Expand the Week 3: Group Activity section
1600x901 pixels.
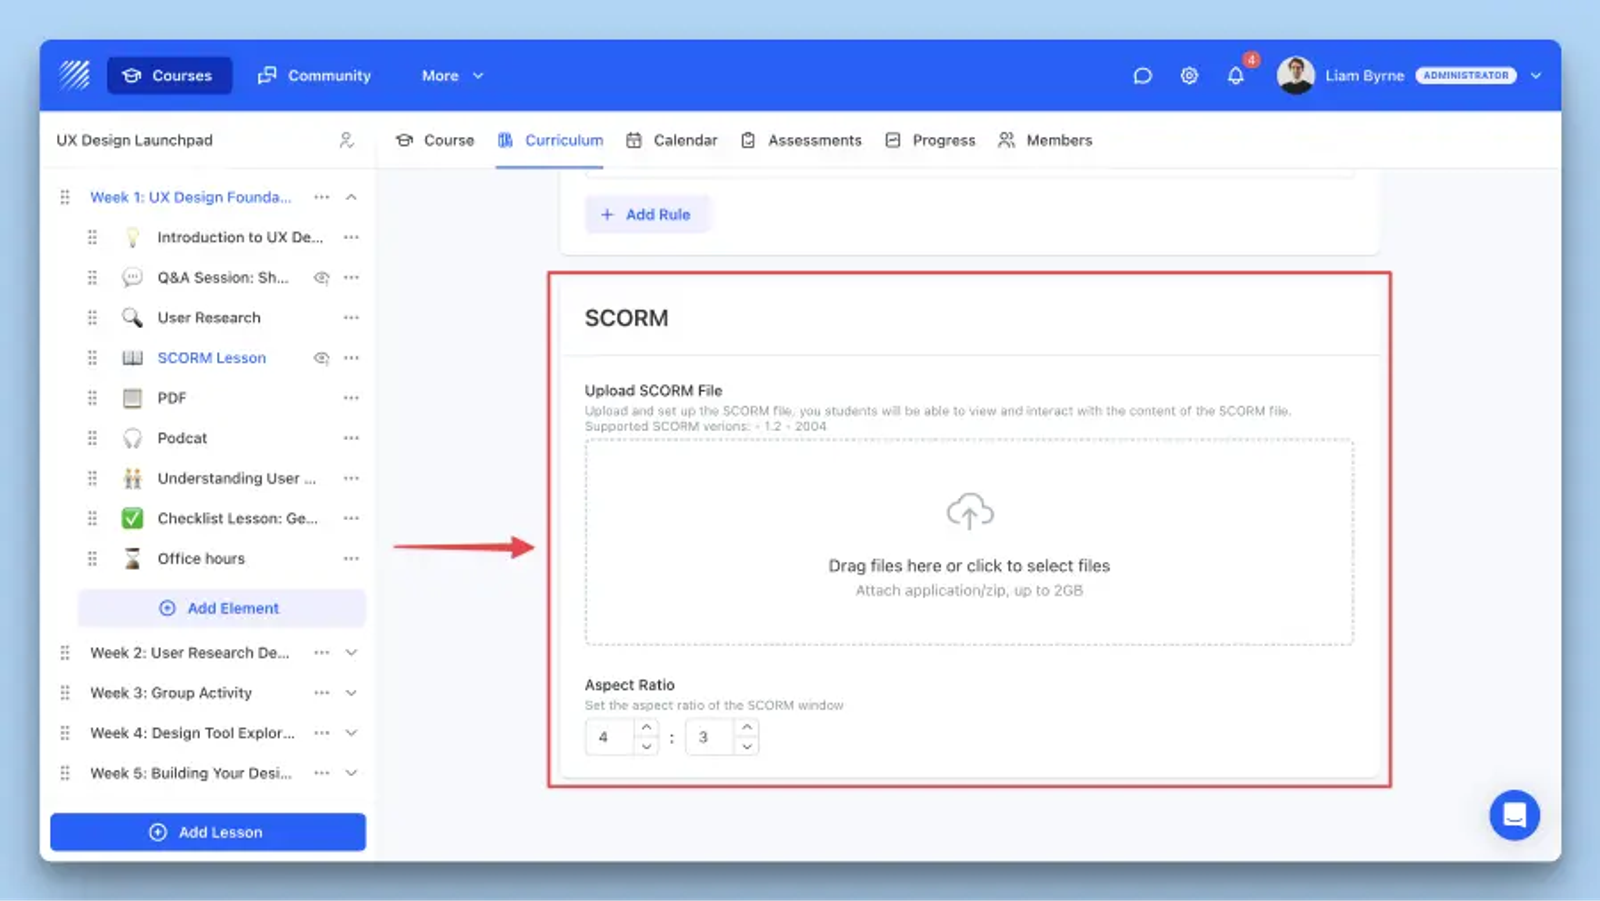[351, 692]
